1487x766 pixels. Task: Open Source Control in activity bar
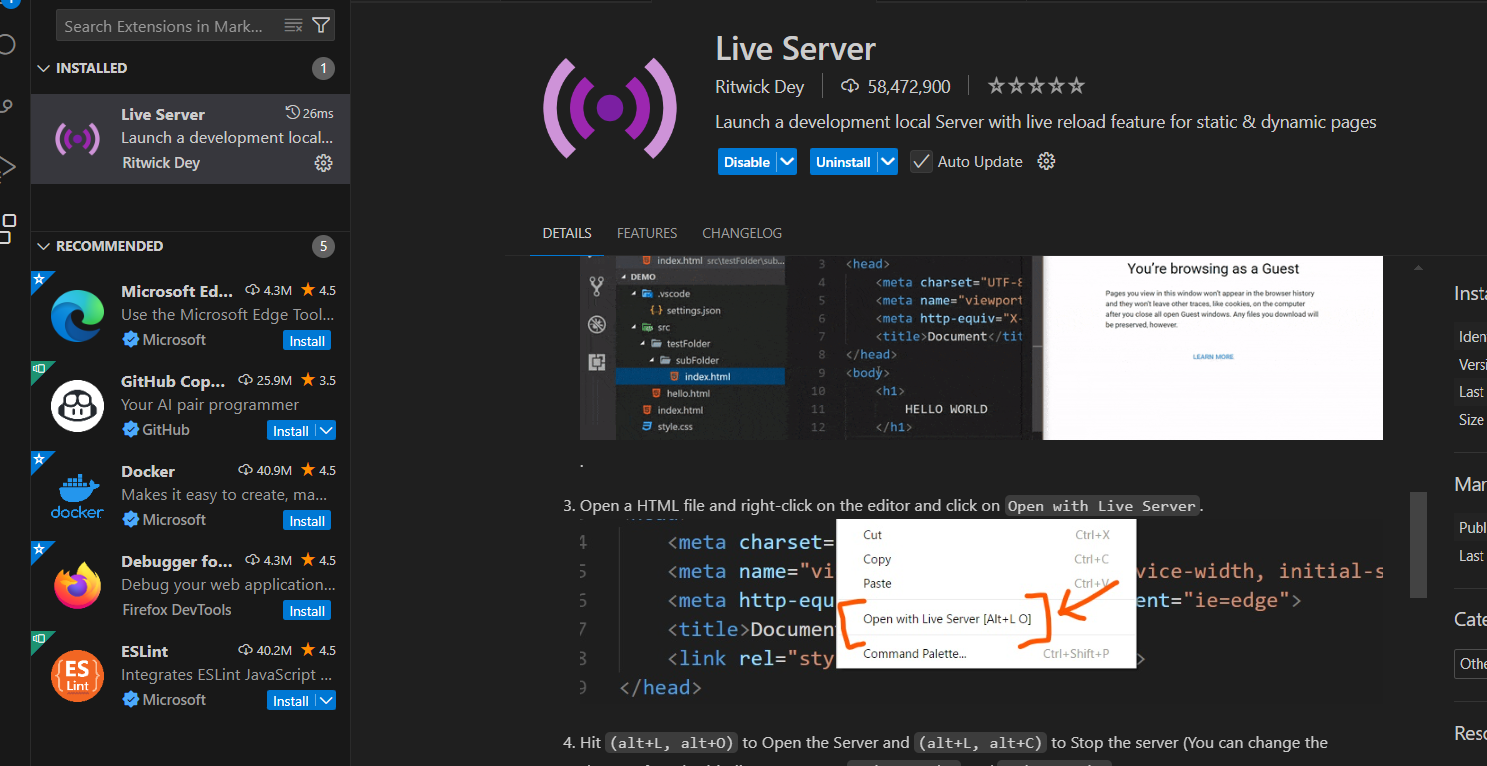[x=8, y=105]
